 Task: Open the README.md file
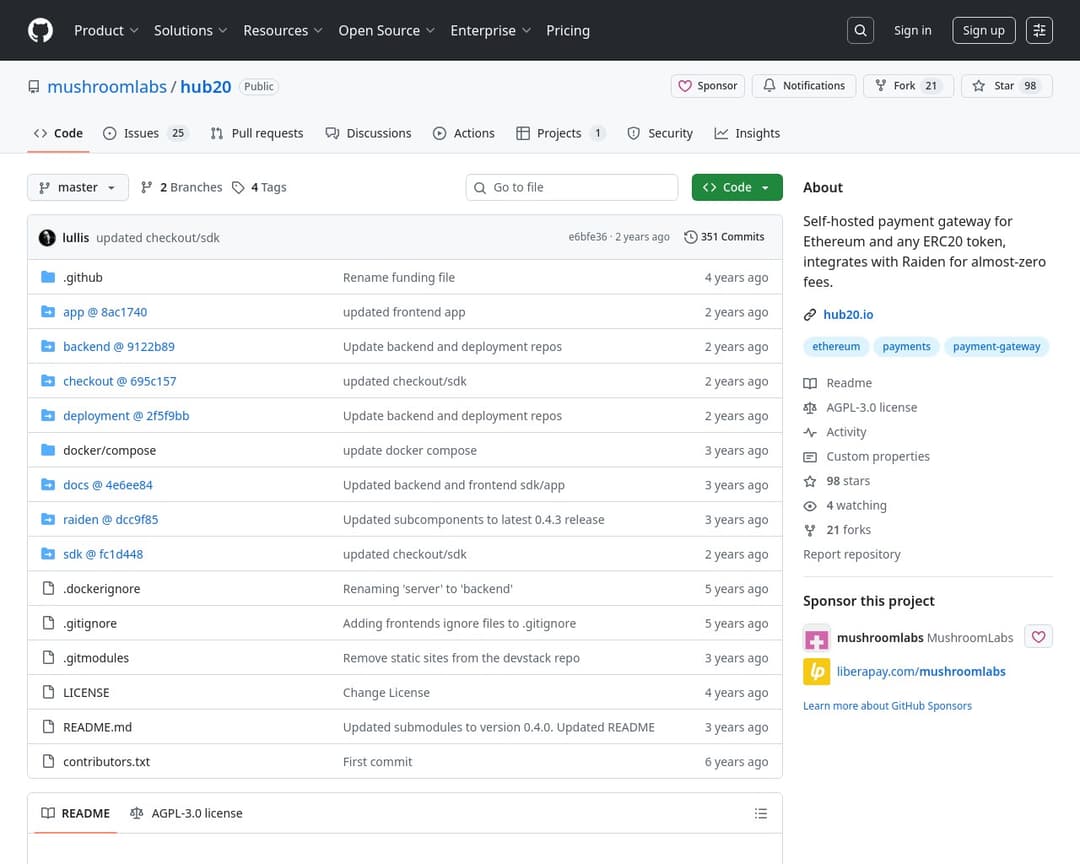point(97,727)
